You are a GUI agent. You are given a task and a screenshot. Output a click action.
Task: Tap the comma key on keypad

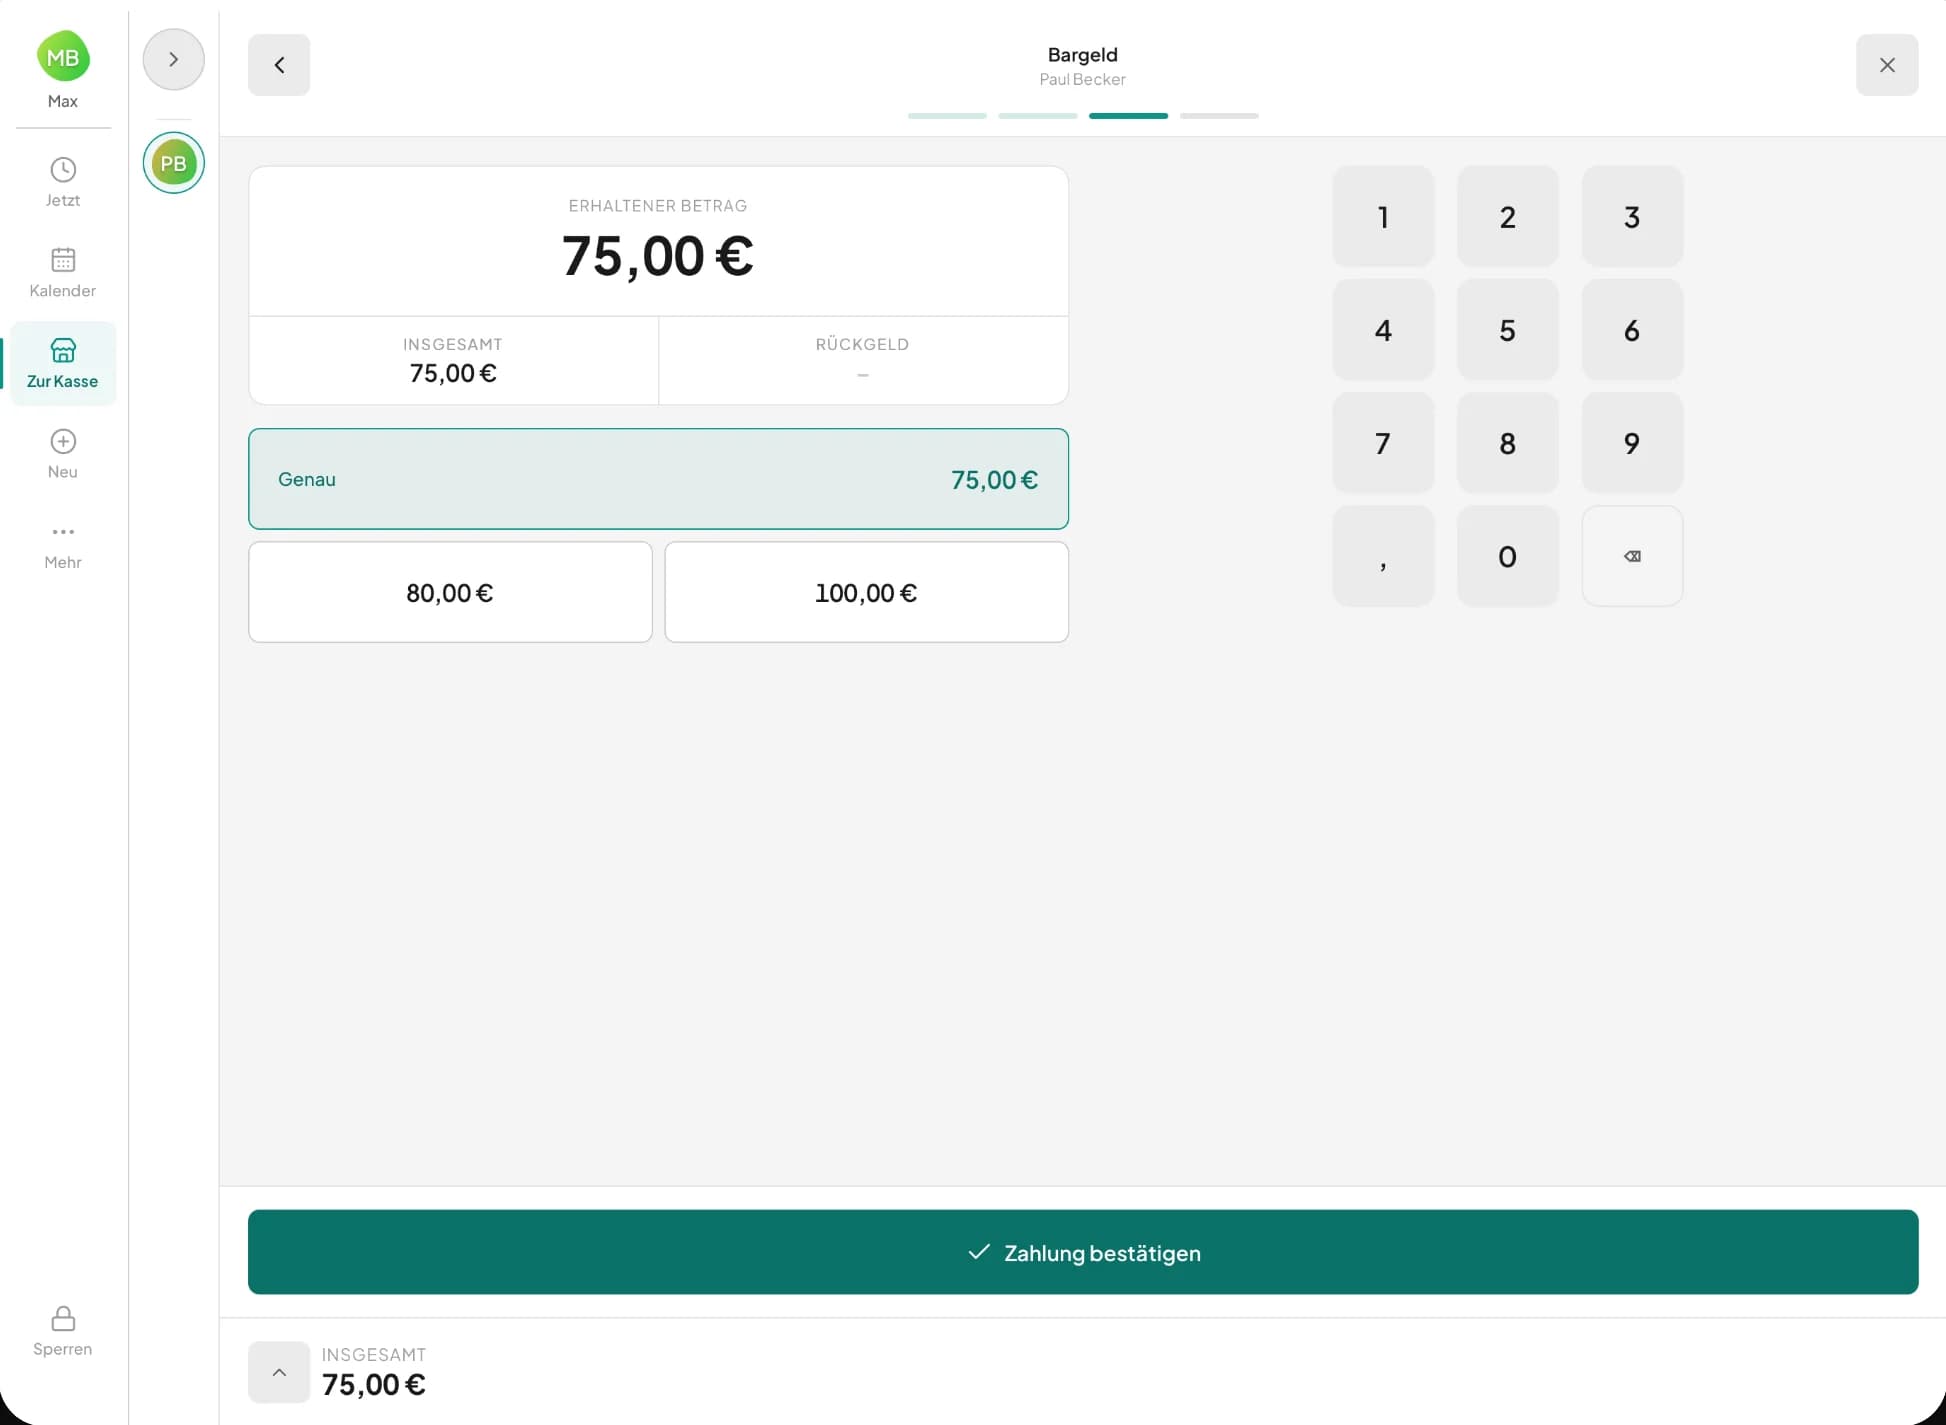pos(1383,556)
